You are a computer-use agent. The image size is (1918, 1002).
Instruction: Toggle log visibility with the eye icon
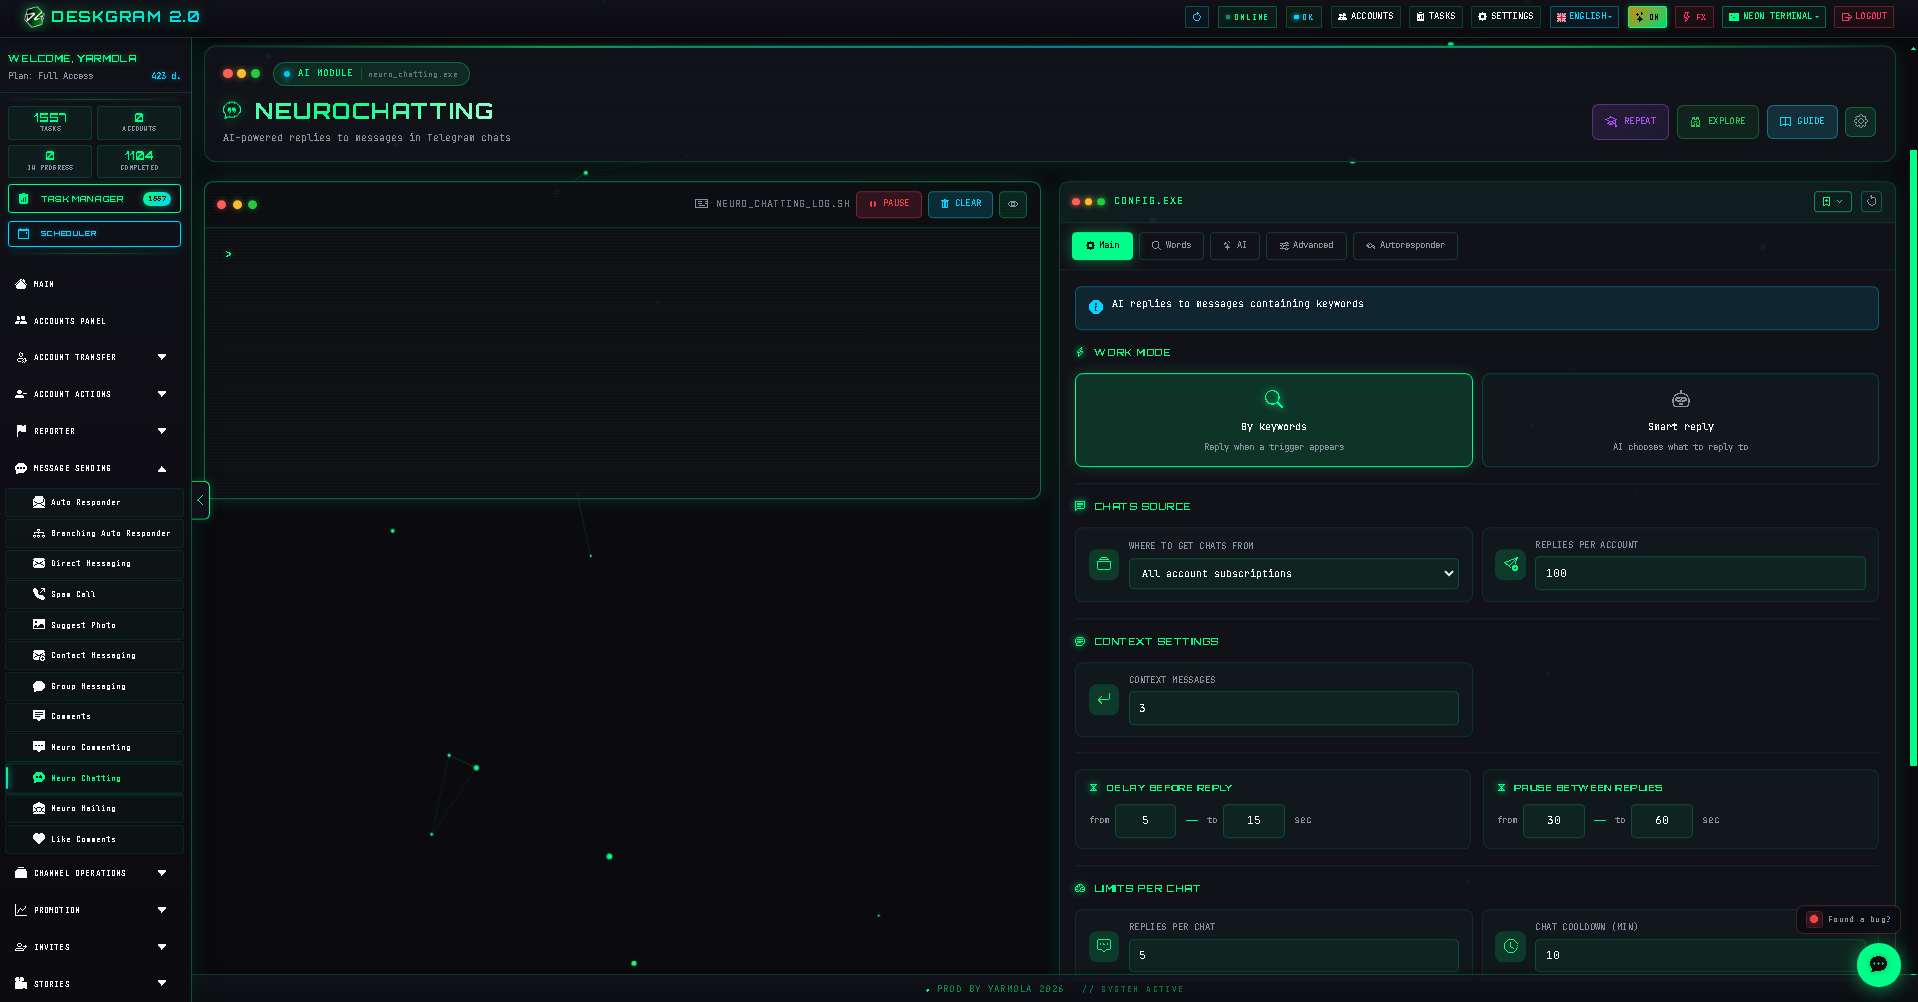point(1013,204)
